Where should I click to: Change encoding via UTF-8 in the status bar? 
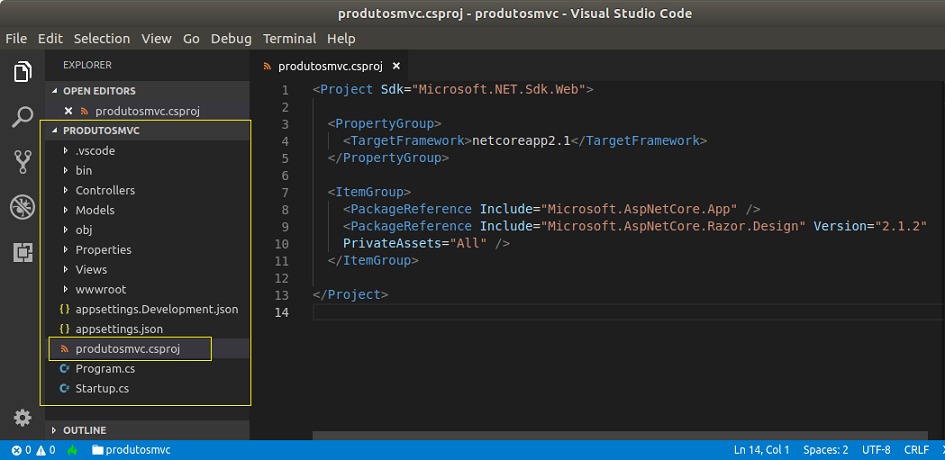(876, 450)
